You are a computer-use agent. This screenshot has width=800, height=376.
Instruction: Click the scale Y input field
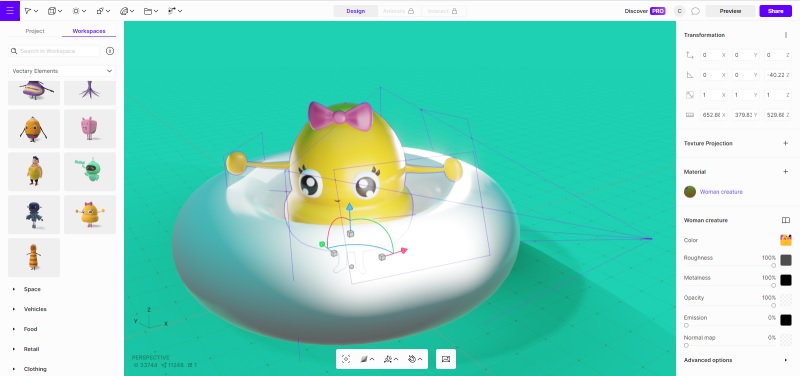point(745,95)
